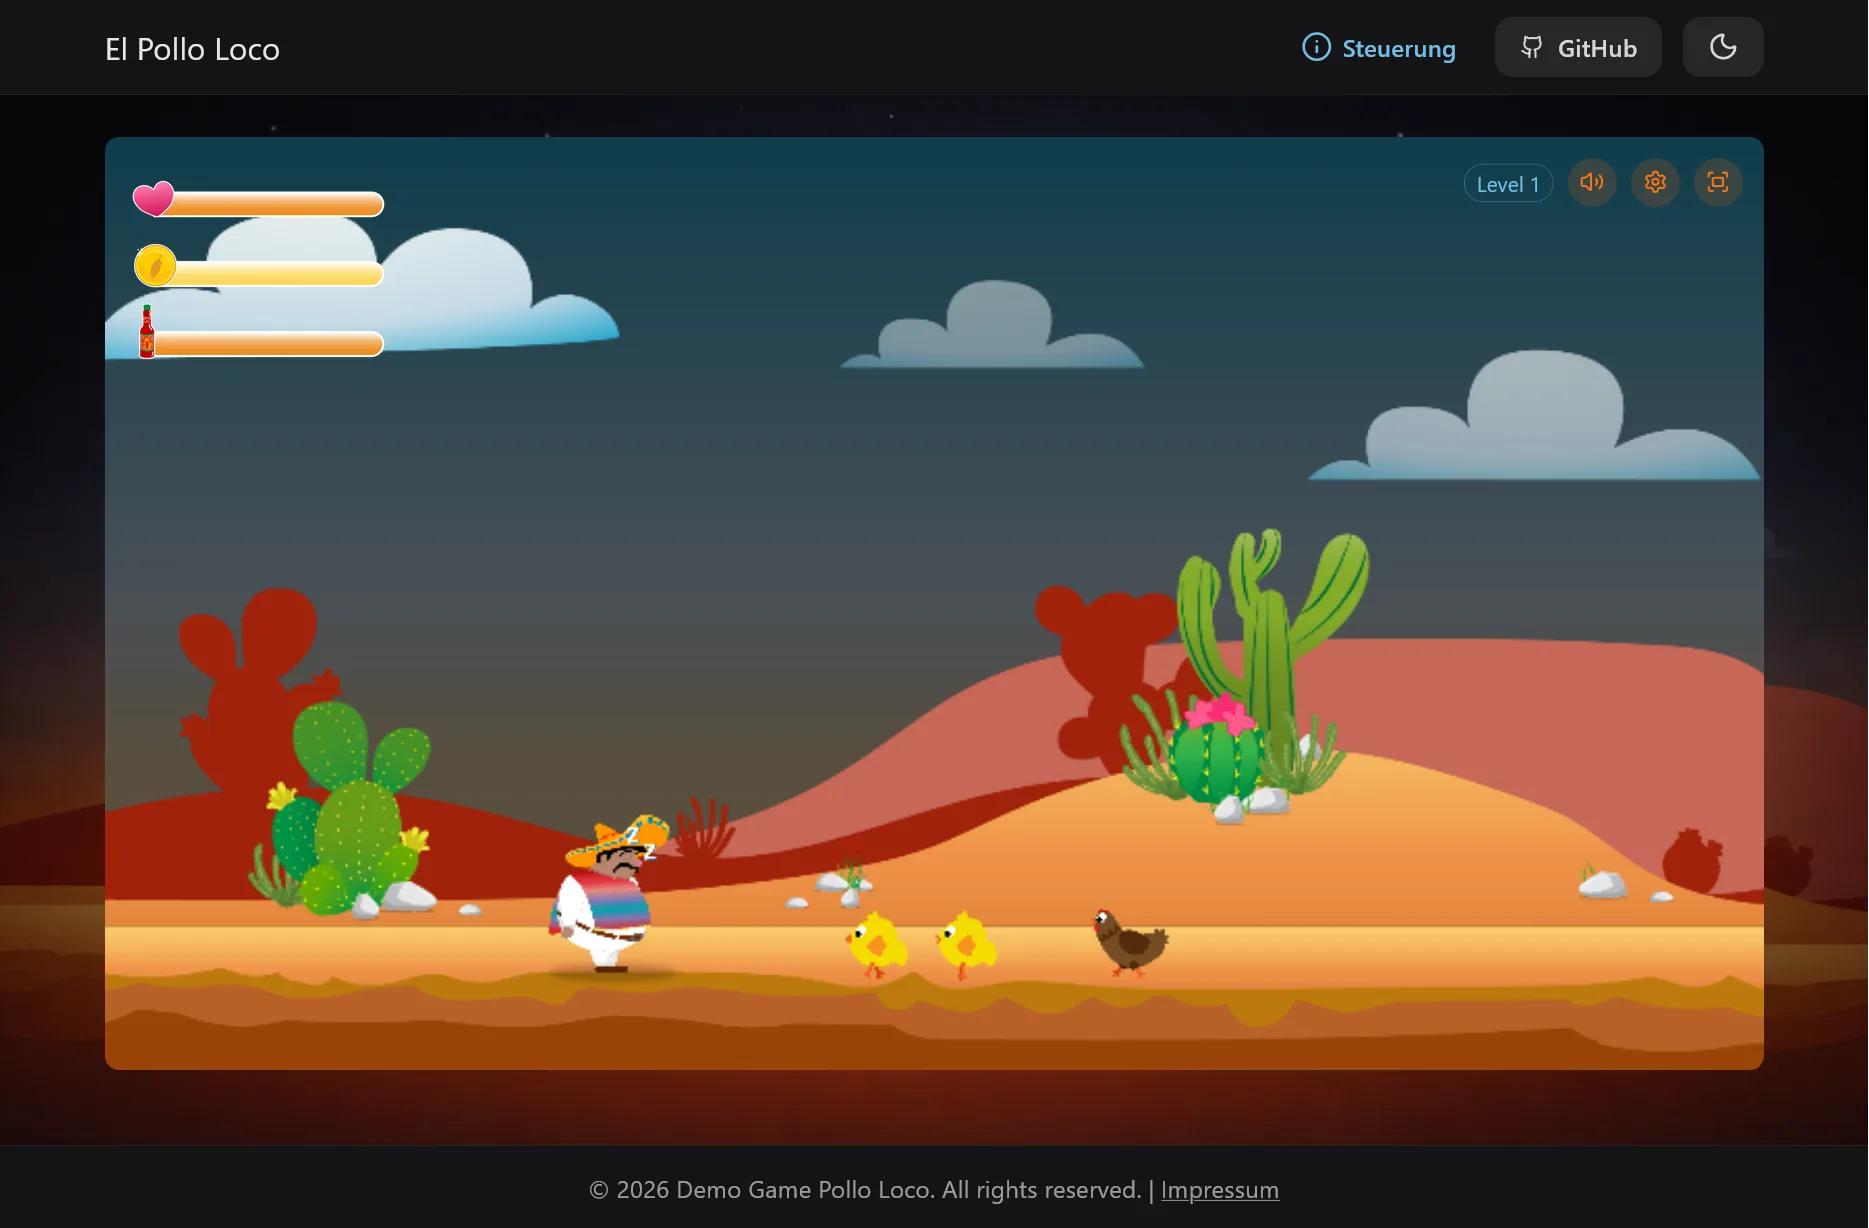This screenshot has width=1869, height=1228.
Task: Mute the game sound with speaker icon
Action: [1592, 183]
